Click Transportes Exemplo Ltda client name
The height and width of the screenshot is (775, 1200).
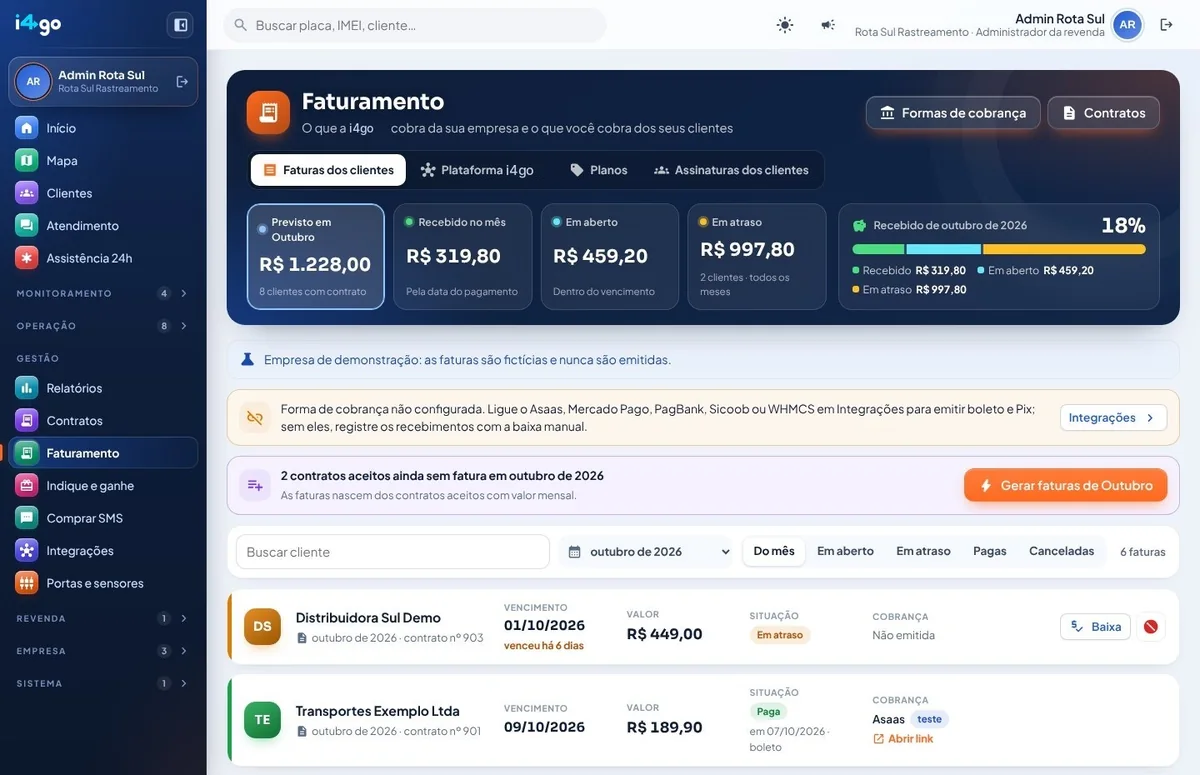pyautogui.click(x=378, y=711)
